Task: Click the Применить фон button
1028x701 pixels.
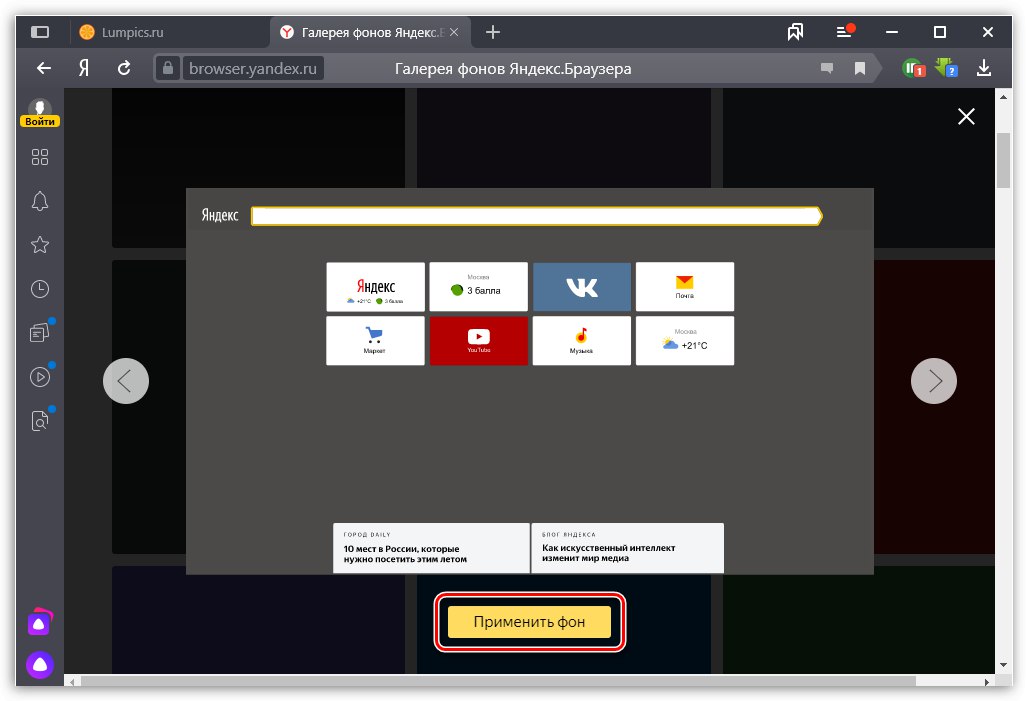Action: coord(529,622)
